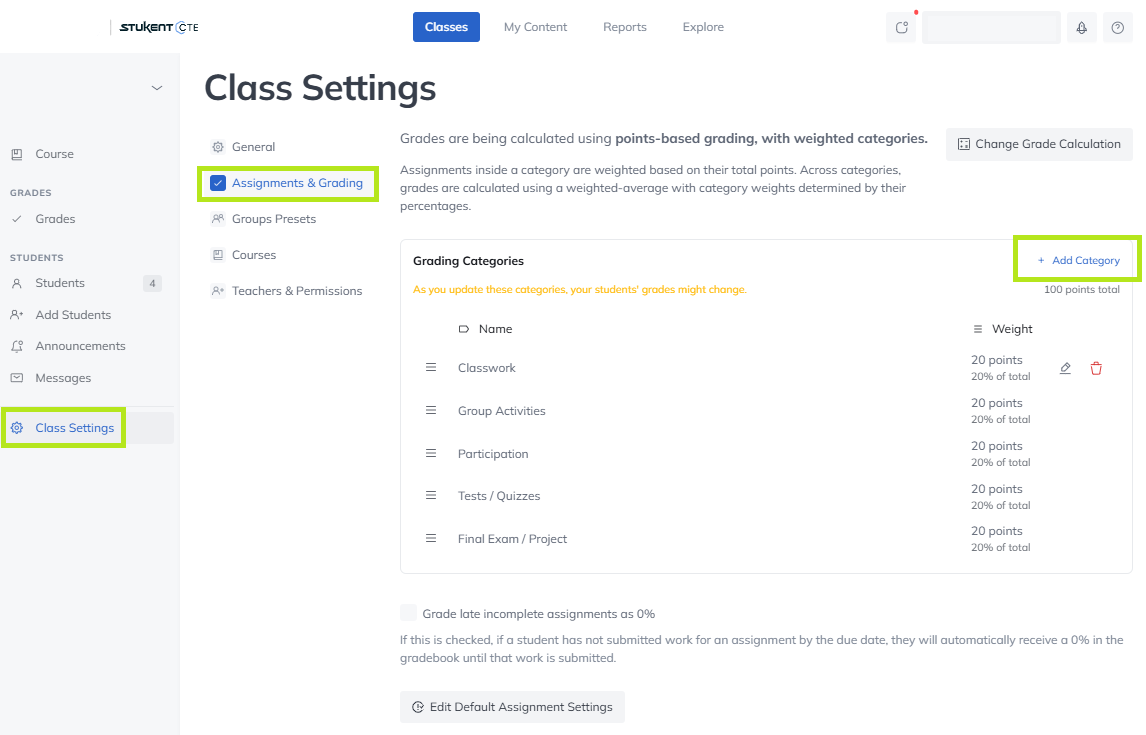Open the help question mark icon

1117,28
